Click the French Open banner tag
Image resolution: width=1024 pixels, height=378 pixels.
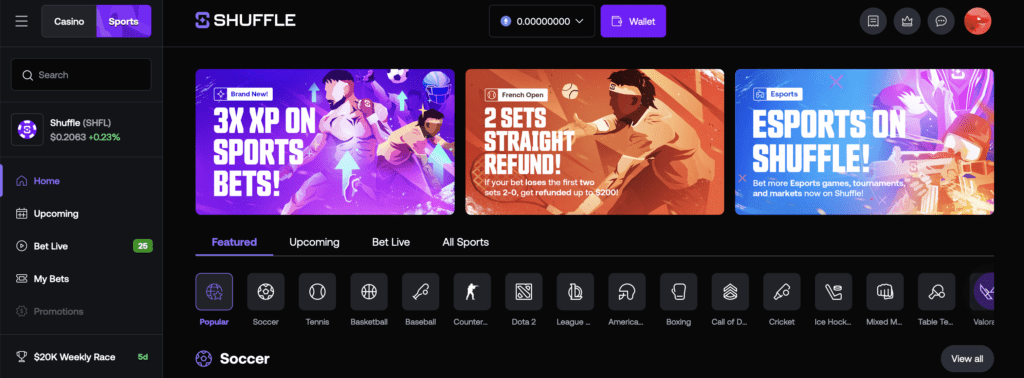click(x=516, y=95)
